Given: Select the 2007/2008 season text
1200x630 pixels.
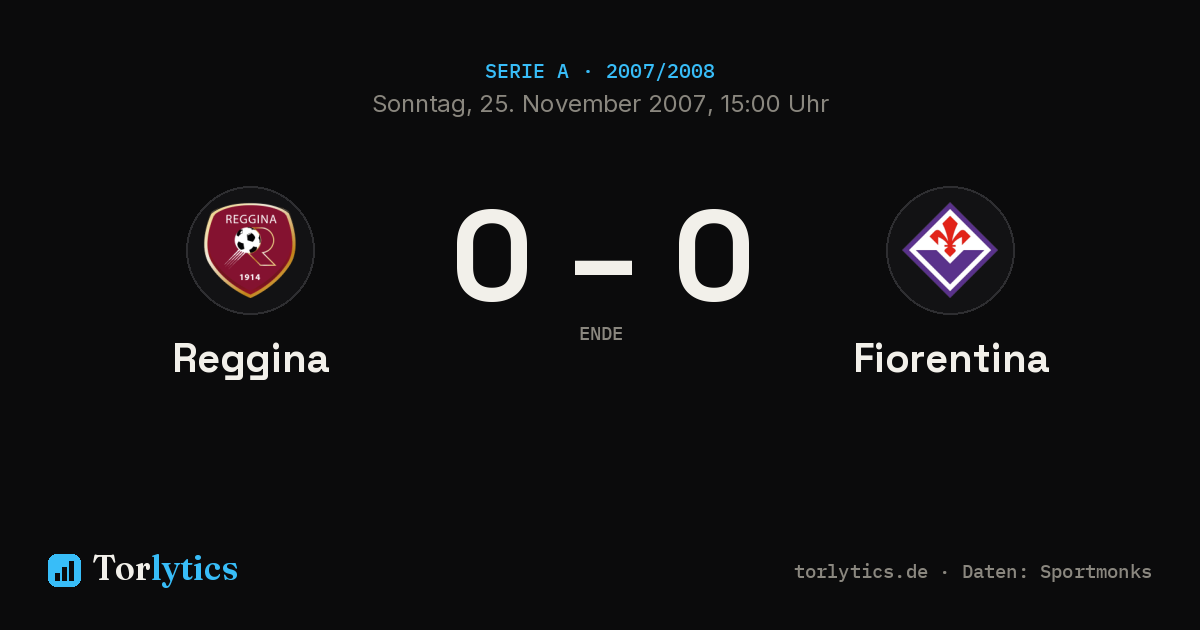Looking at the screenshot, I should tap(660, 72).
